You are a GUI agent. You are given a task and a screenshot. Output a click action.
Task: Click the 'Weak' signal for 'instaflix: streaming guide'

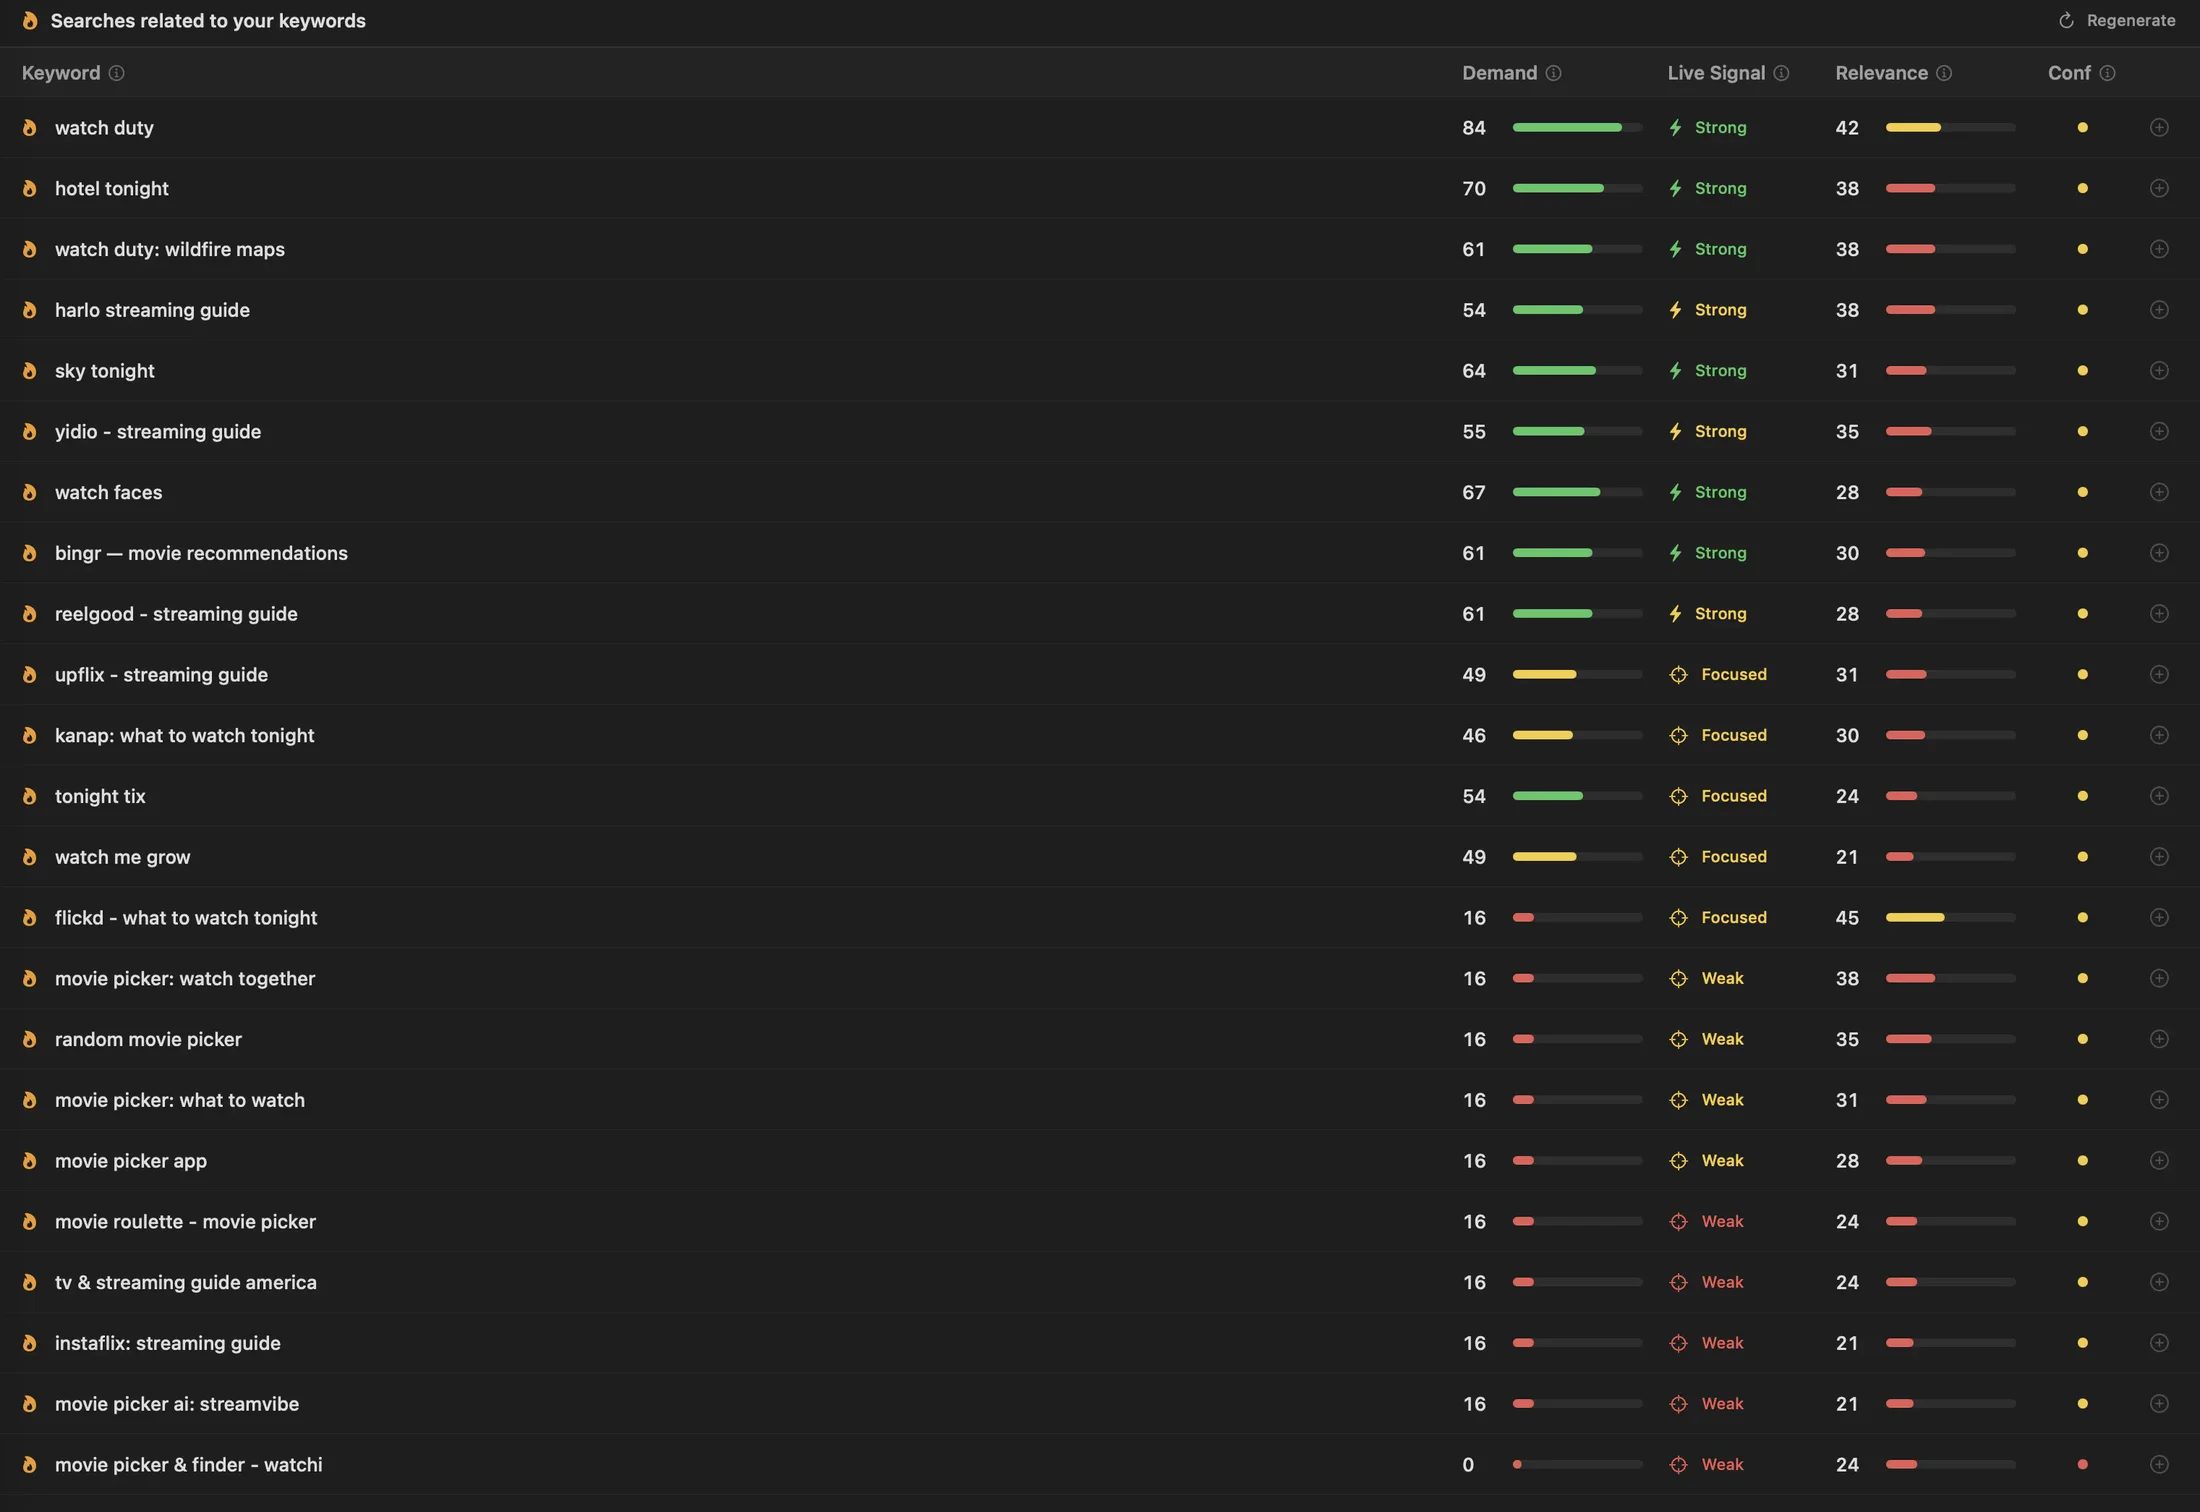click(x=1706, y=1343)
